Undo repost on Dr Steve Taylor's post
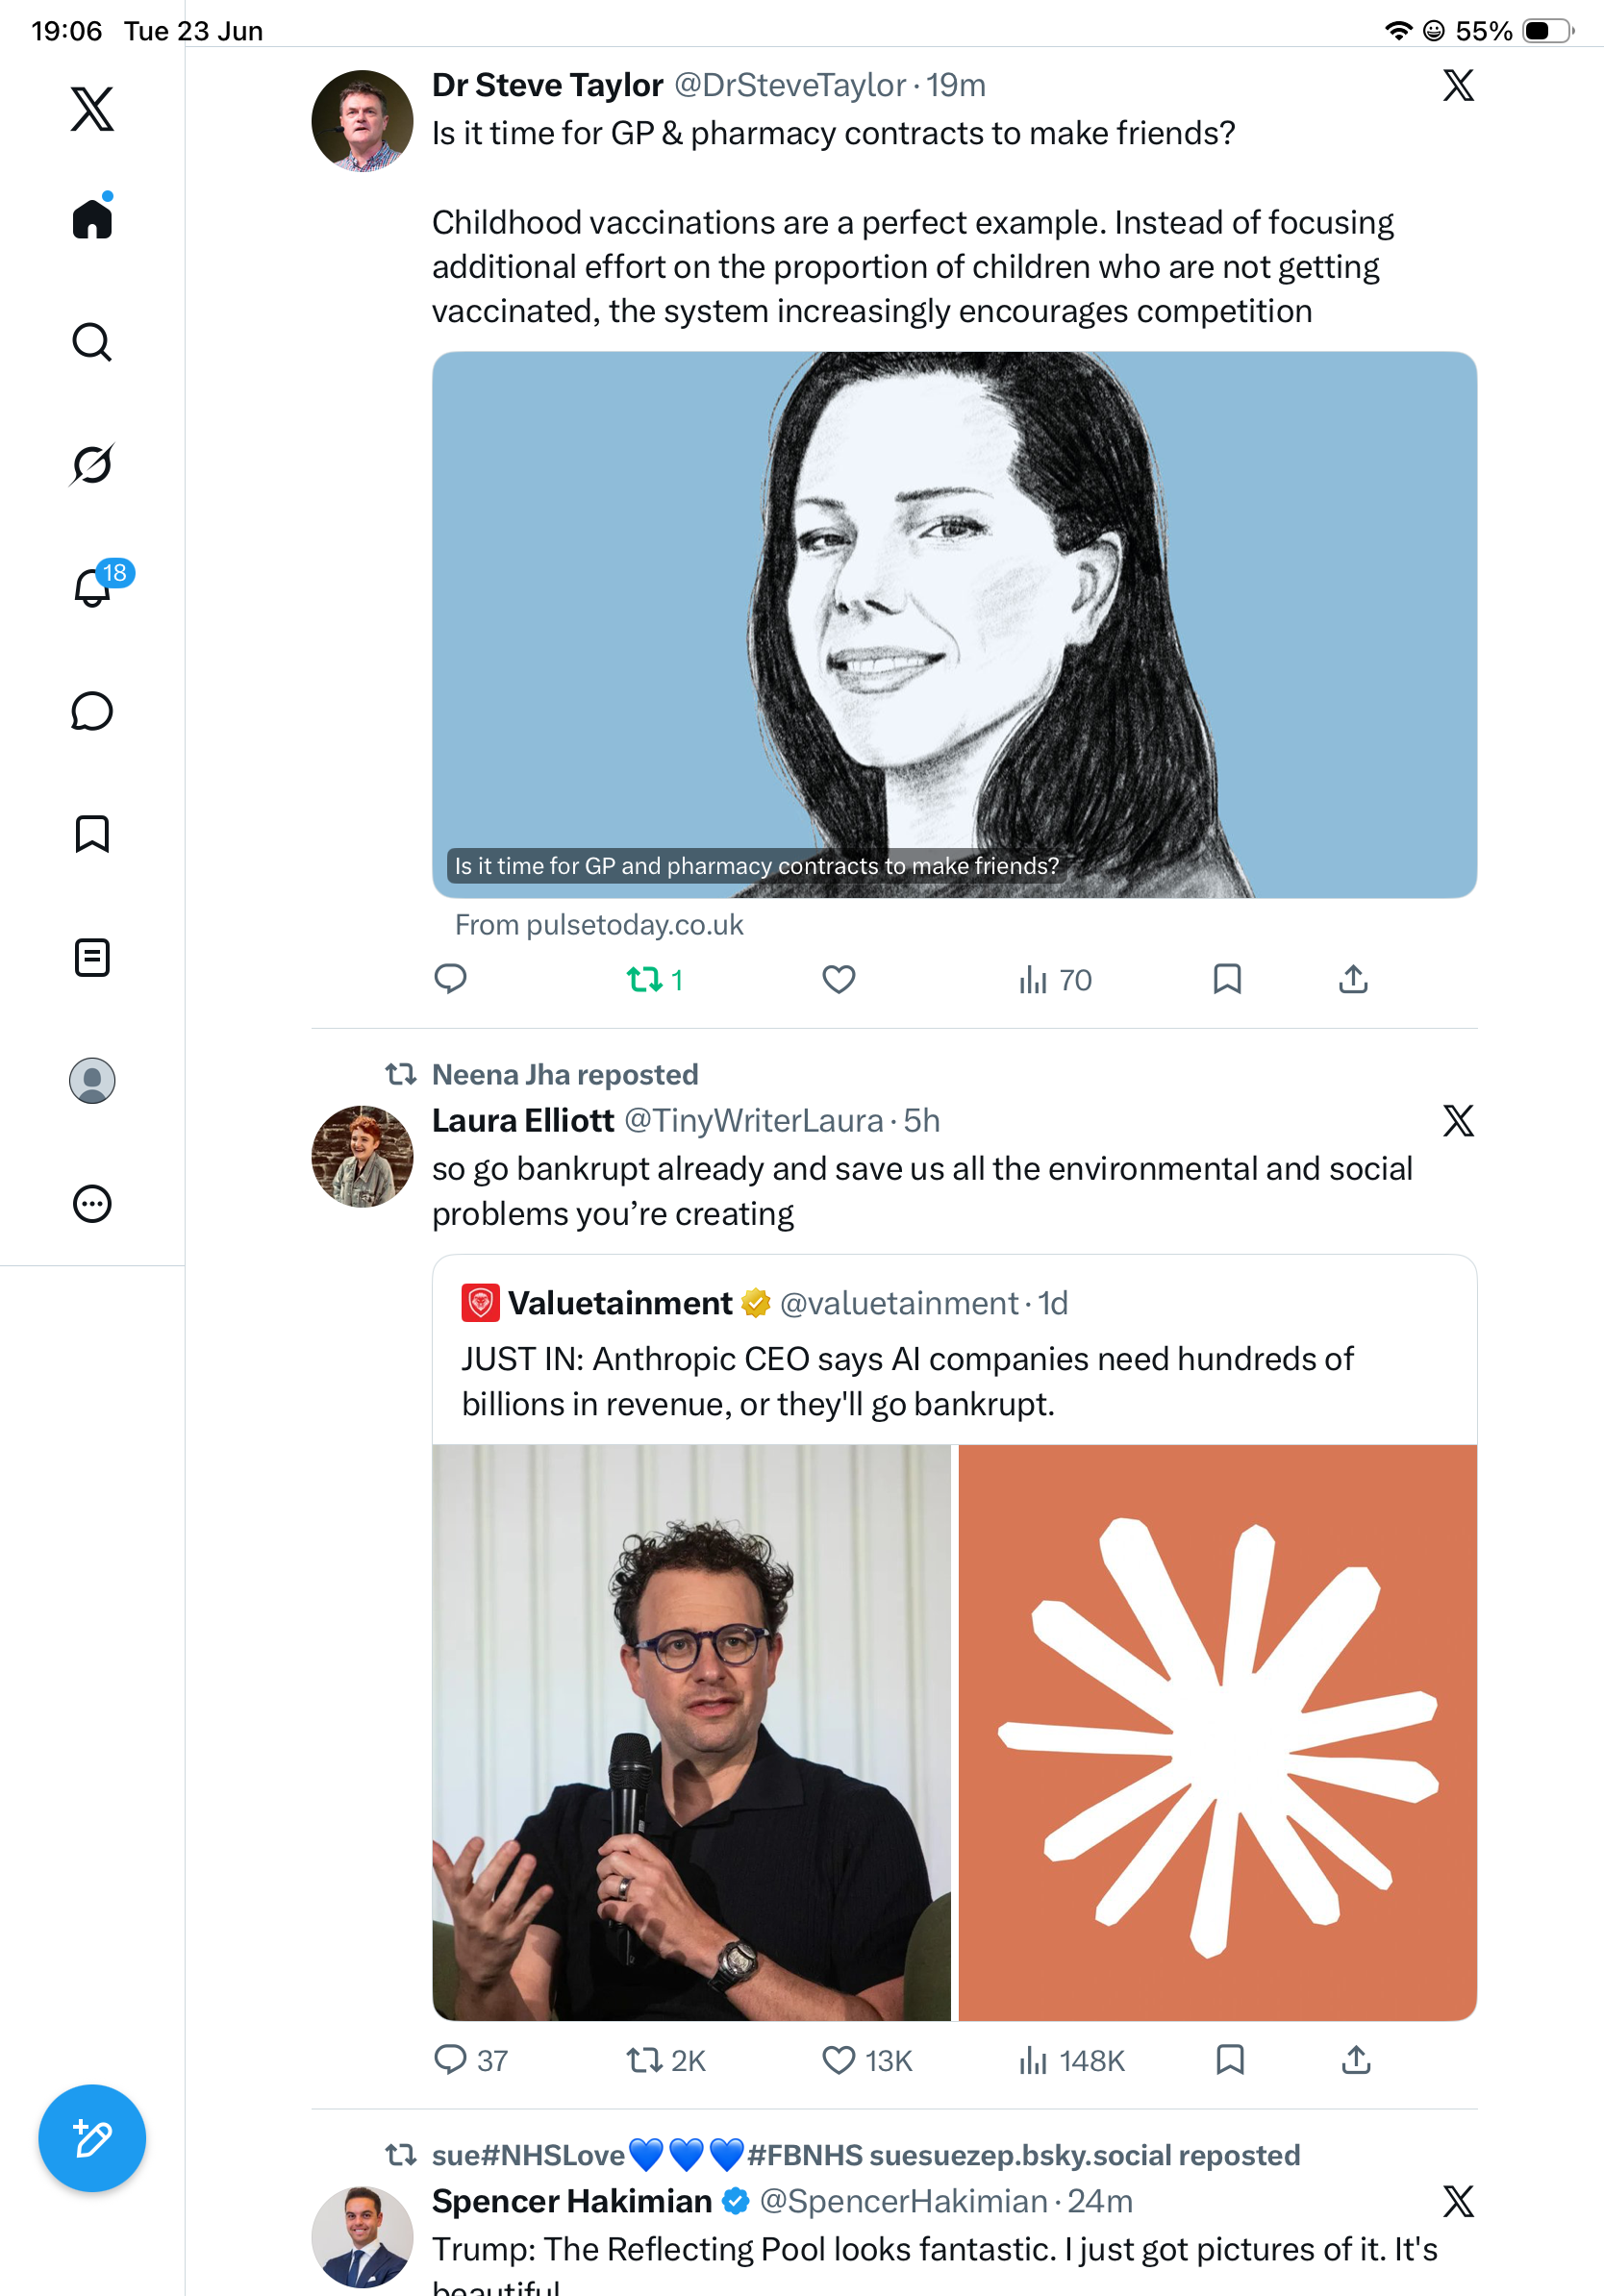 coord(655,979)
